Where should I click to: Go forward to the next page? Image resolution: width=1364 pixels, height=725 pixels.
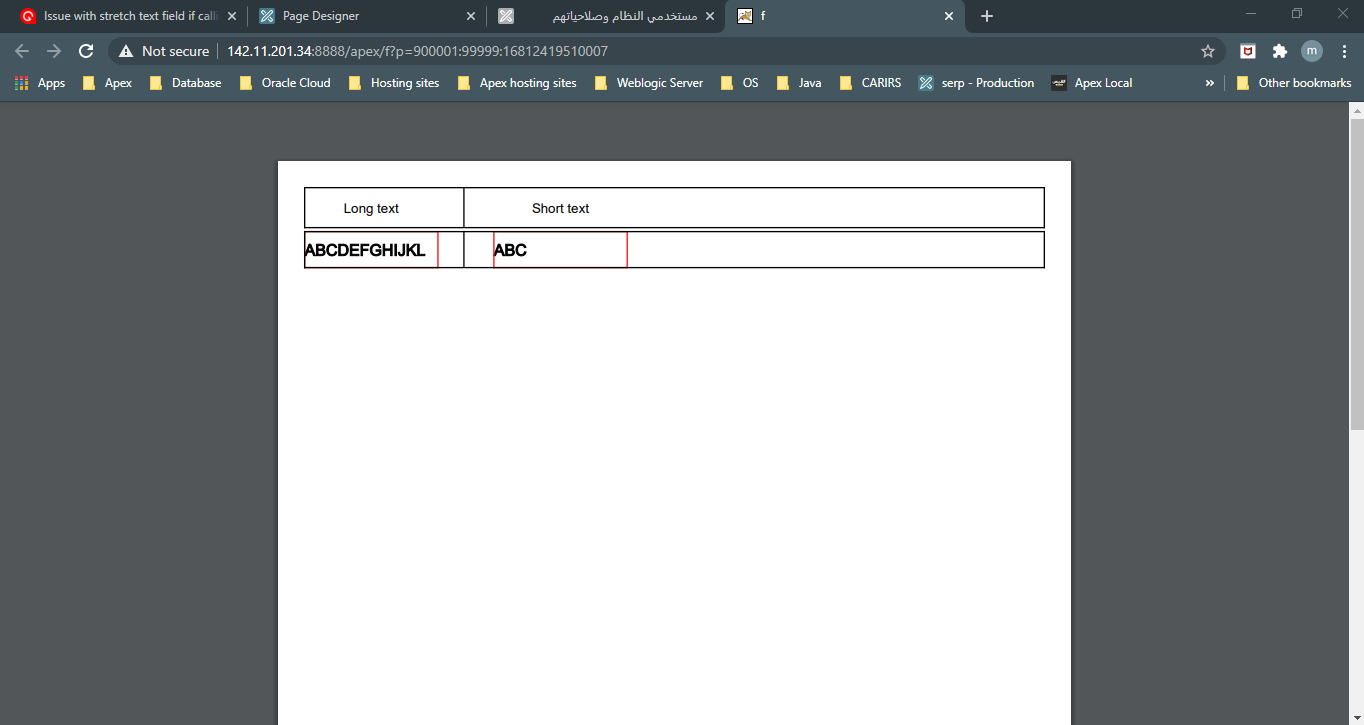point(54,51)
